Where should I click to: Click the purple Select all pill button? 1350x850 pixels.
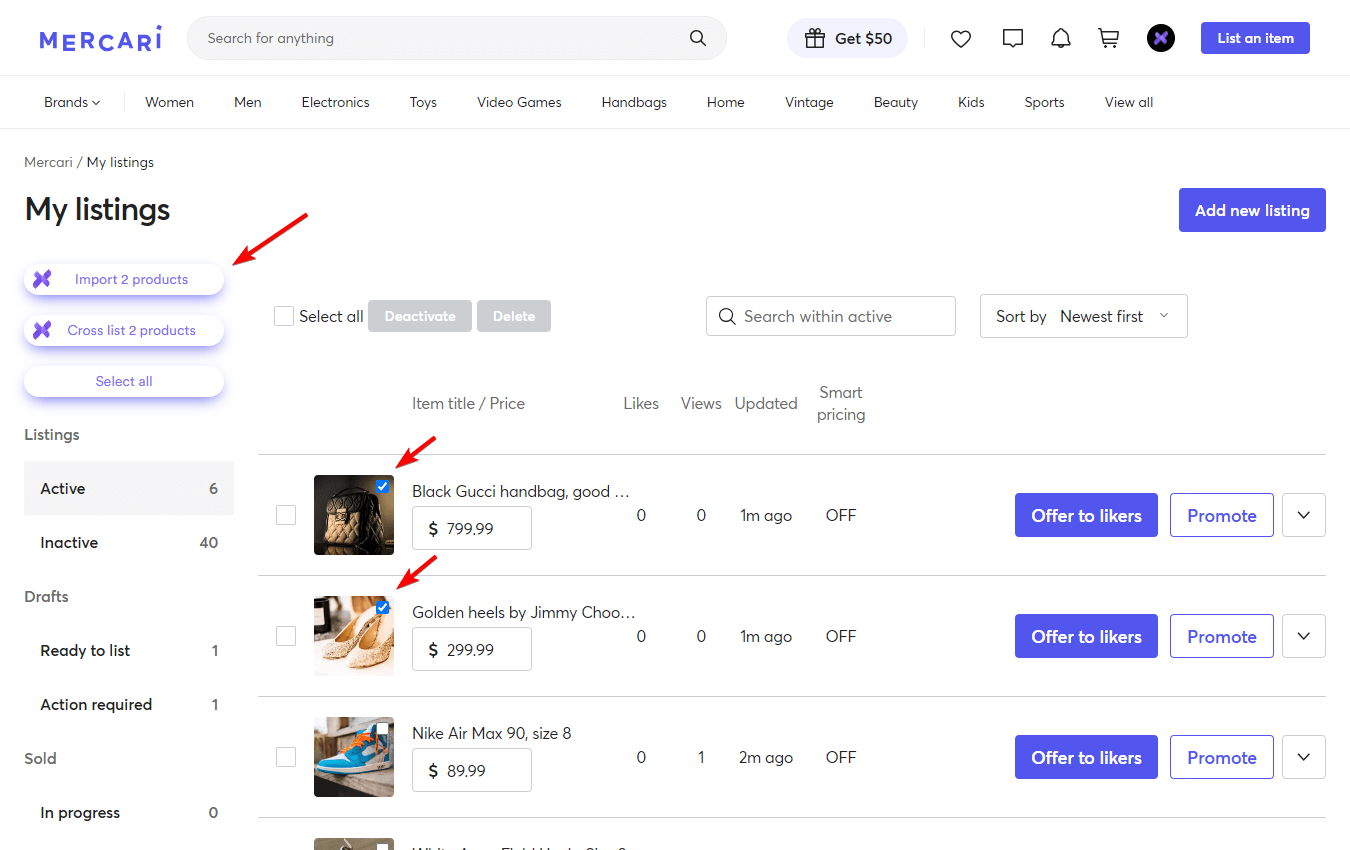click(x=124, y=381)
